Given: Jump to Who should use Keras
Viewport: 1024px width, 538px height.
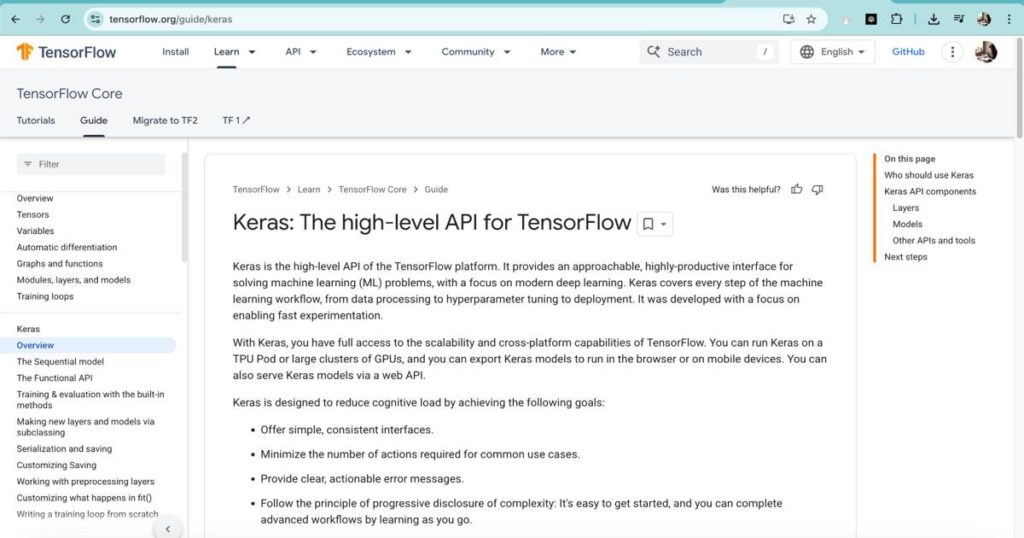Looking at the screenshot, I should coord(929,175).
